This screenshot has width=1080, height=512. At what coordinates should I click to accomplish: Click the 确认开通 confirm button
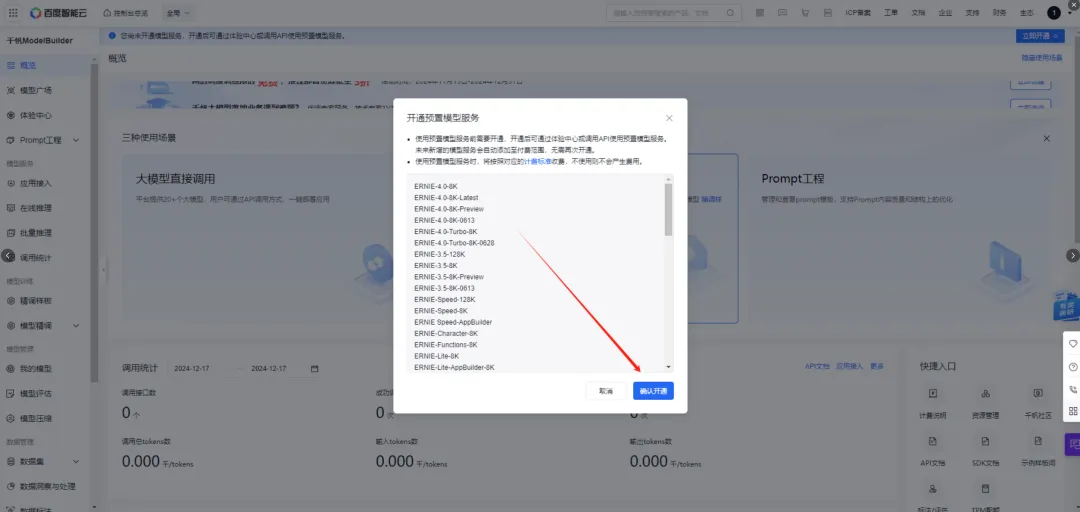(x=653, y=391)
